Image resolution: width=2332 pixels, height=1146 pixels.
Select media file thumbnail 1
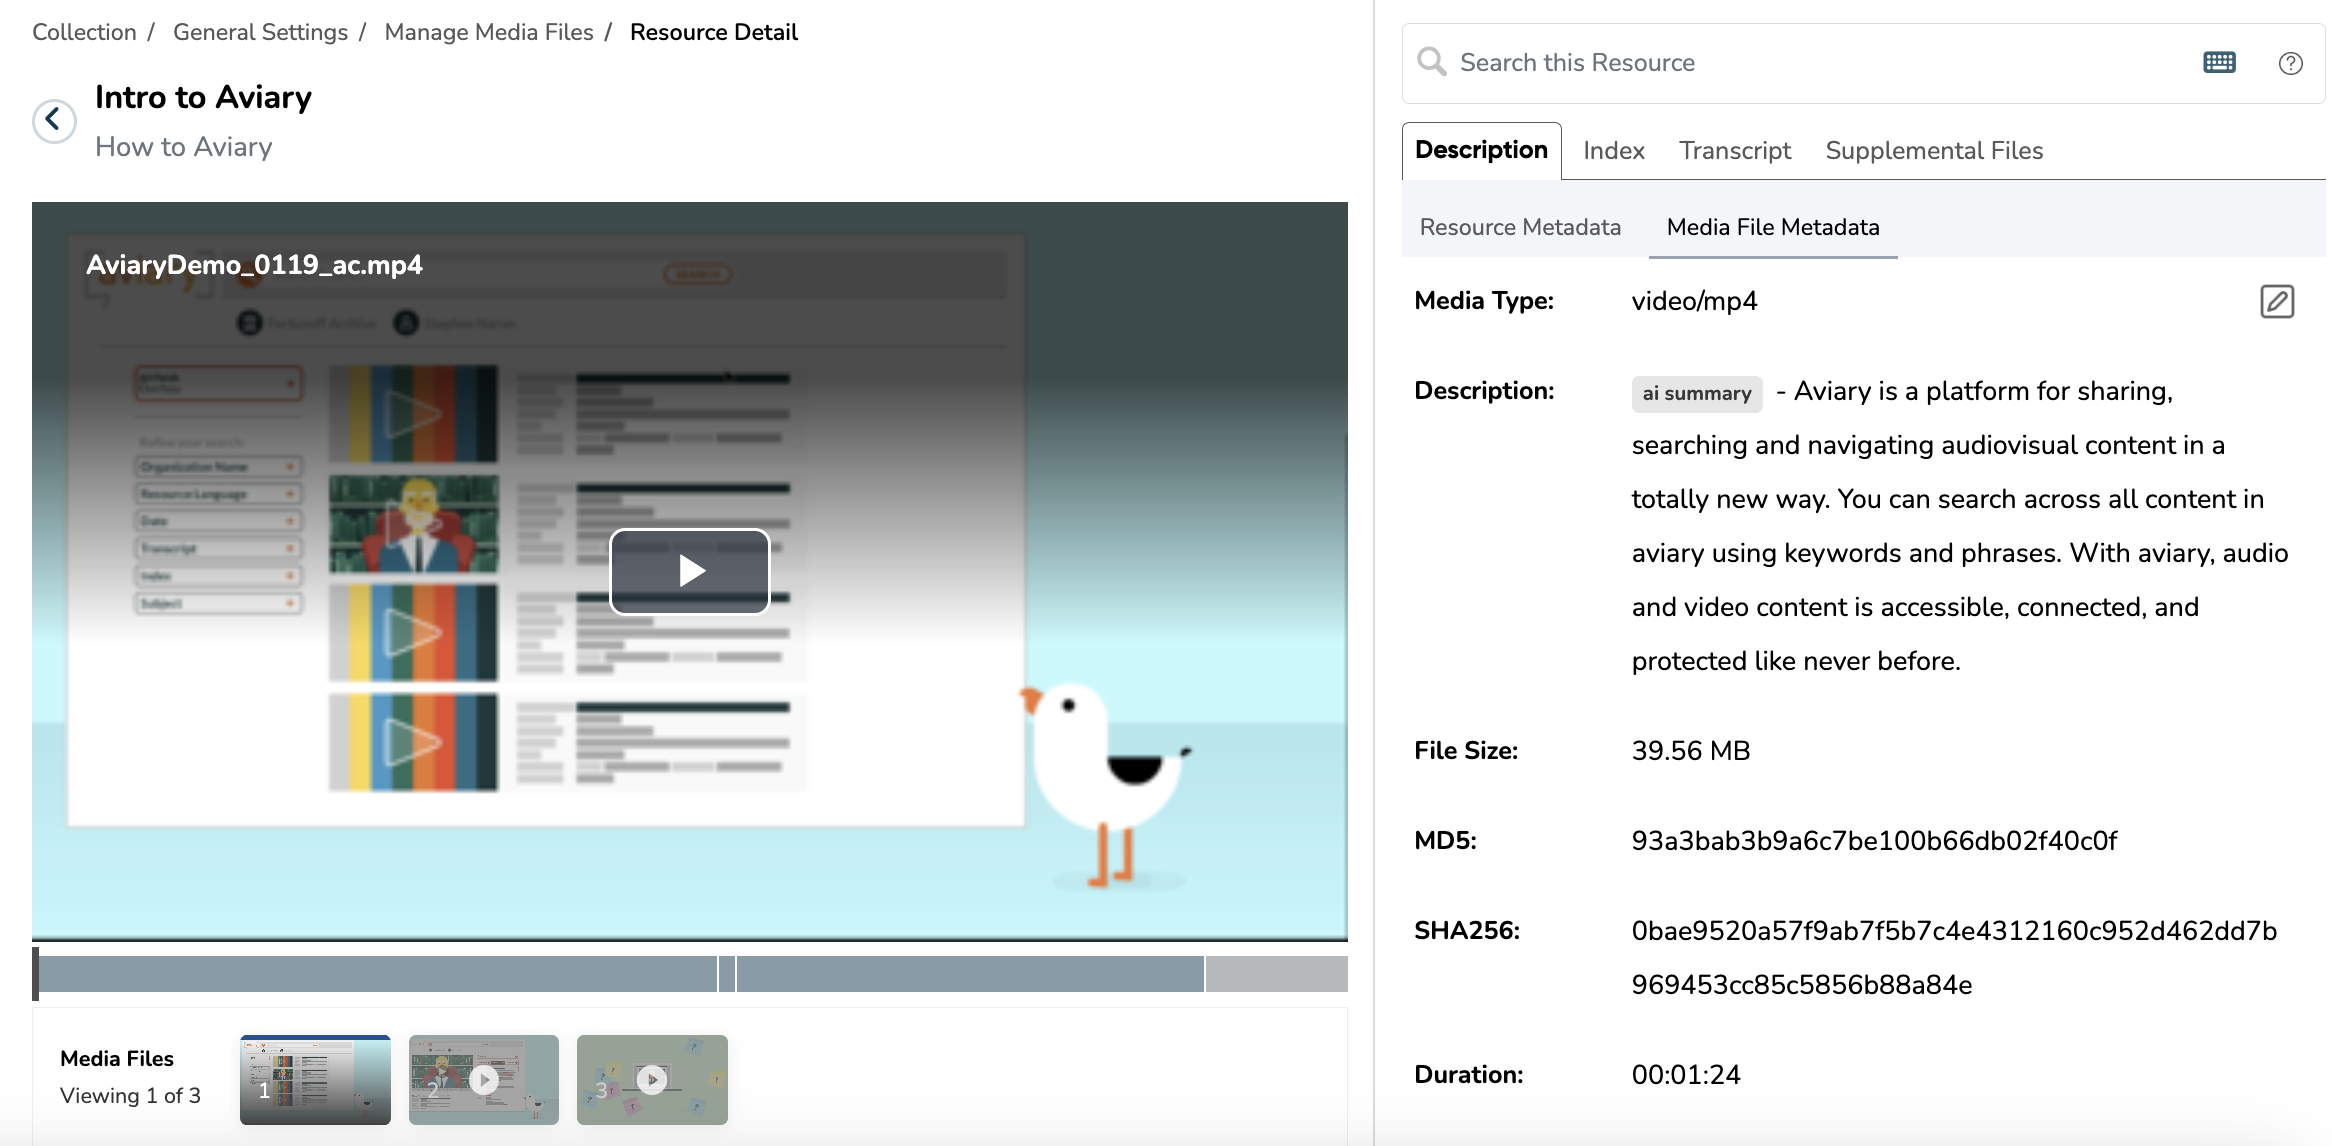tap(315, 1080)
